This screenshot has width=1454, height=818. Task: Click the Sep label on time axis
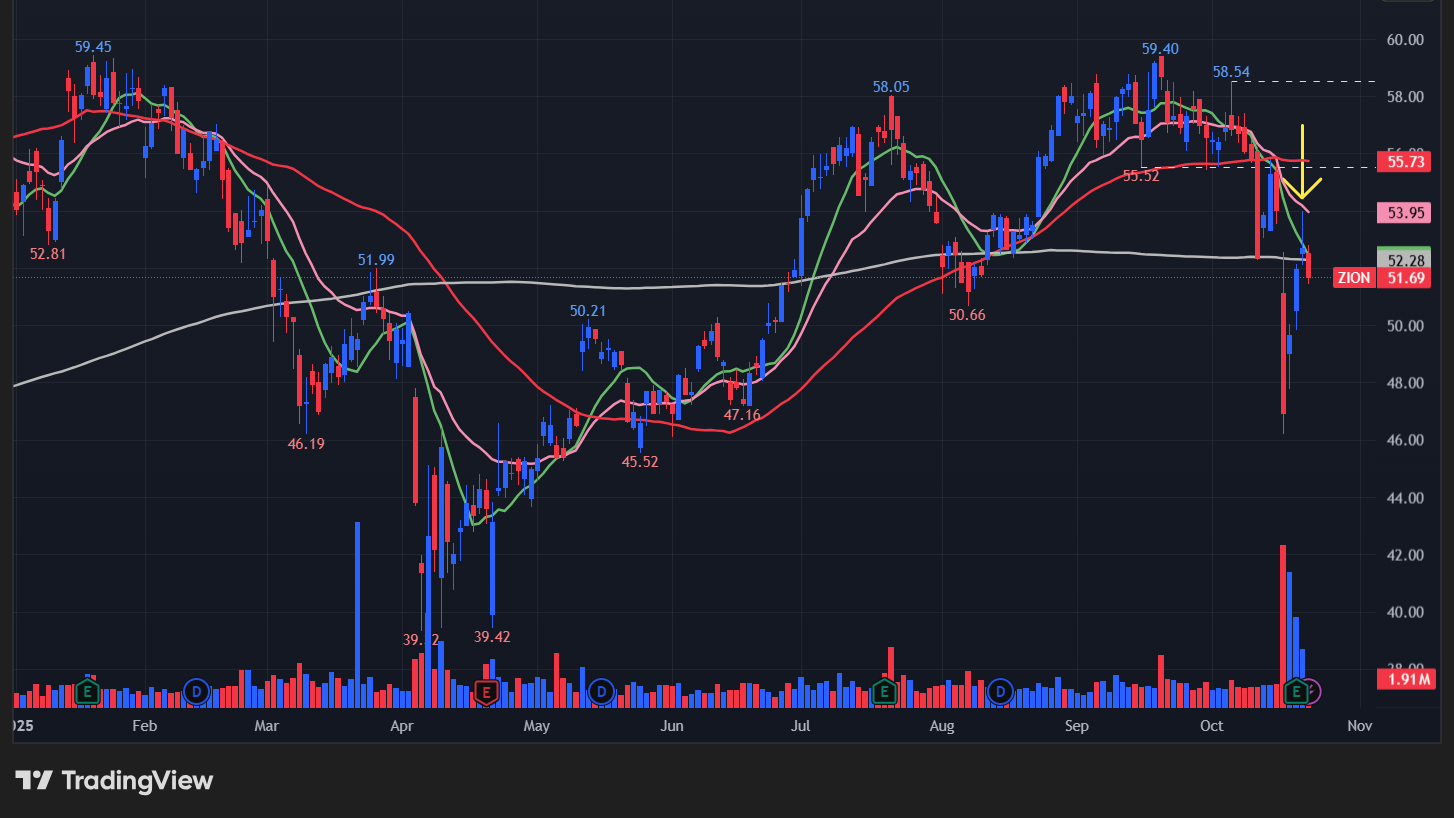click(1076, 725)
